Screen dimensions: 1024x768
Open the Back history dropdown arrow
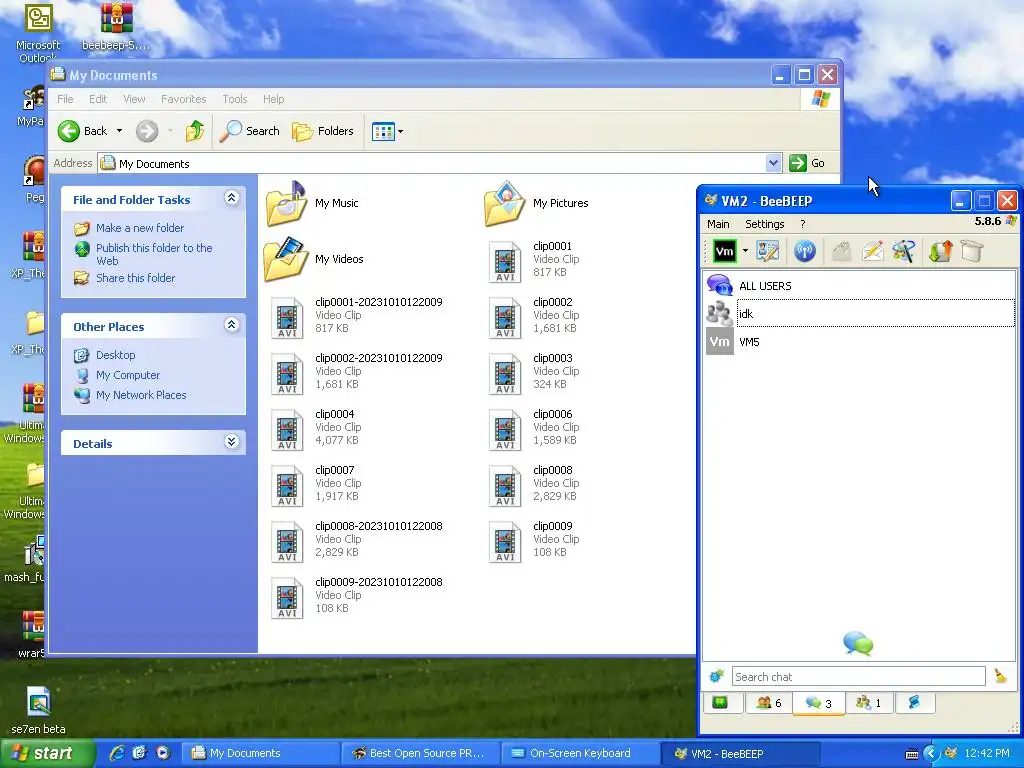pos(119,131)
